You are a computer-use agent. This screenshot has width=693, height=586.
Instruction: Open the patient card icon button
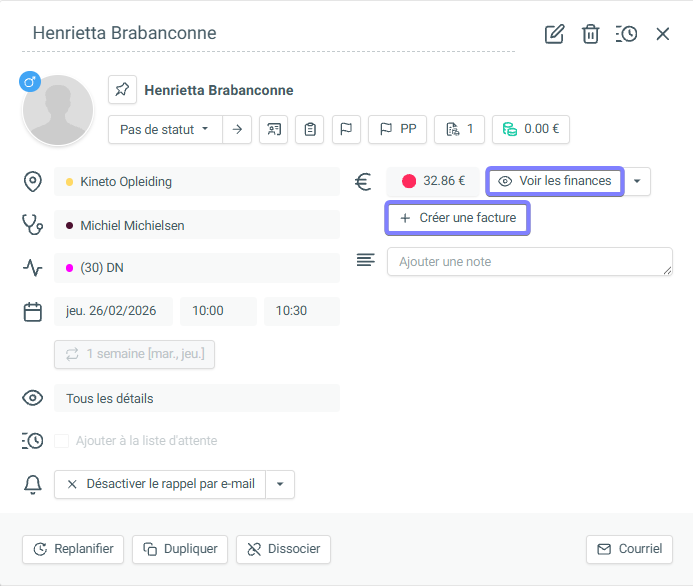(273, 129)
